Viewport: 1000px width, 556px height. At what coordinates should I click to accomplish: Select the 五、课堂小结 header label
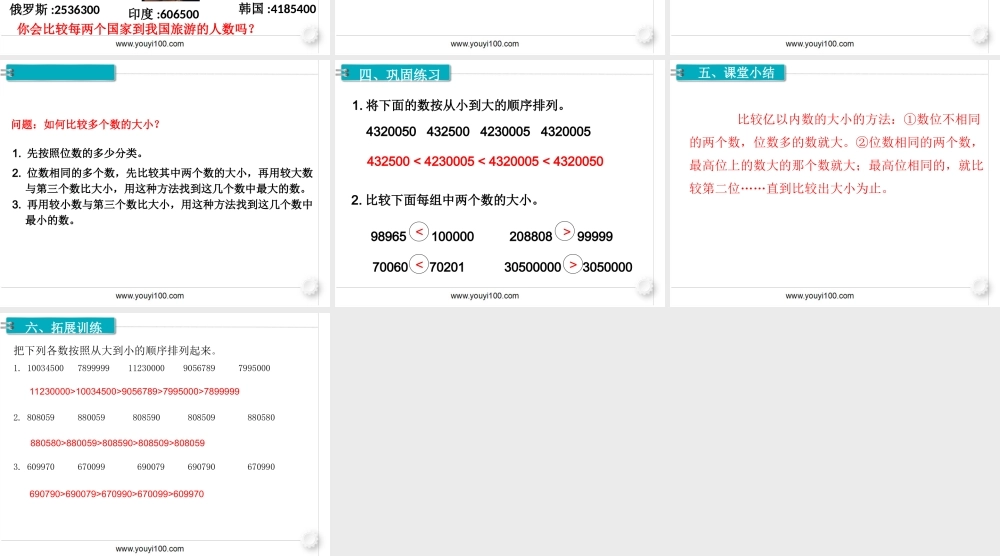click(735, 73)
